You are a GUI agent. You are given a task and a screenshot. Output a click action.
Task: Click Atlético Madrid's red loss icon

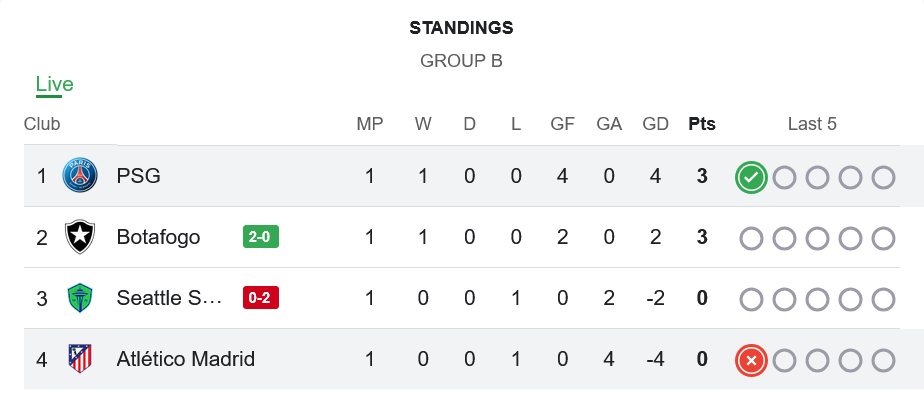tap(751, 360)
